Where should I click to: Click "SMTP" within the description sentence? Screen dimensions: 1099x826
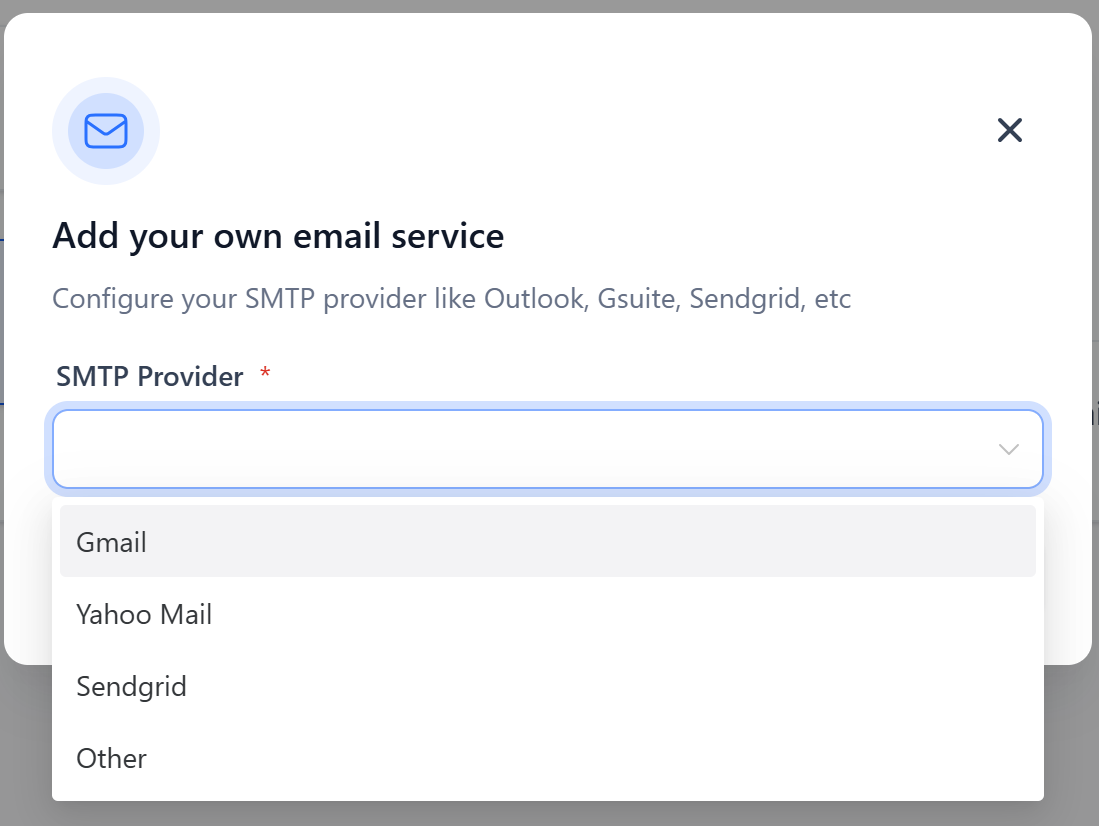coord(273,299)
